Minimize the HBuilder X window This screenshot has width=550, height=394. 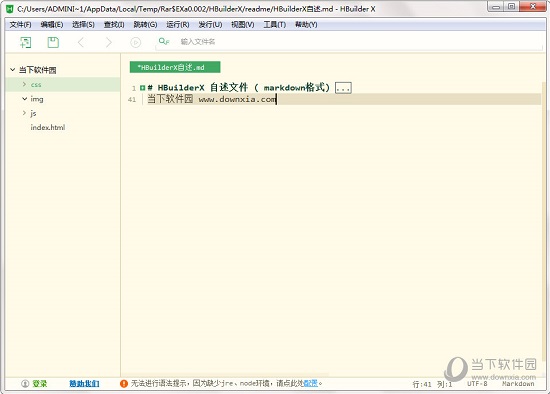[x=496, y=7]
